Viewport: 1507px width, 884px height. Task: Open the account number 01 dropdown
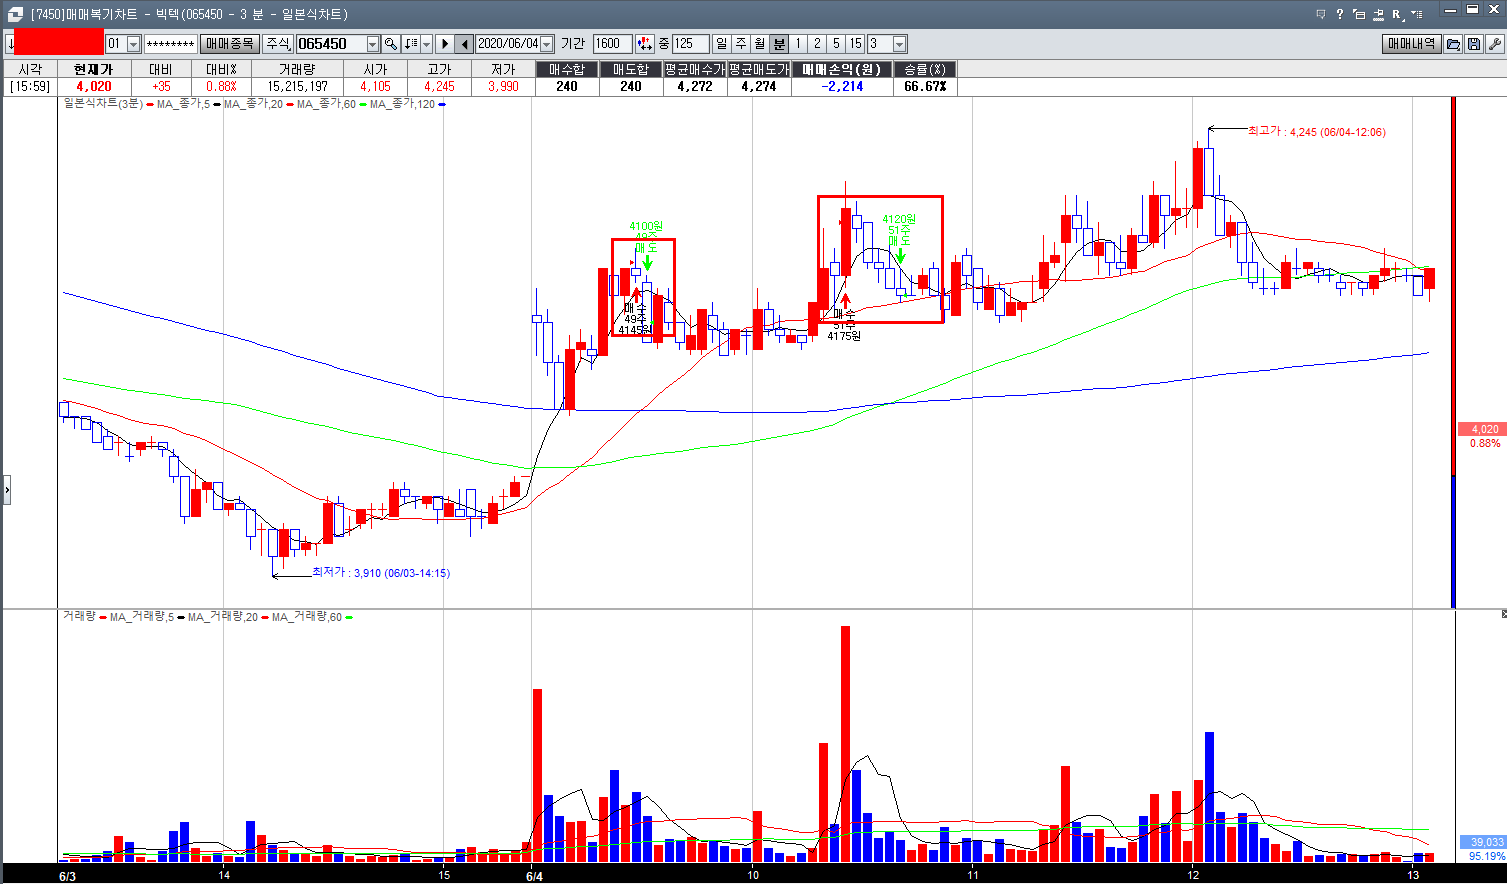click(133, 44)
